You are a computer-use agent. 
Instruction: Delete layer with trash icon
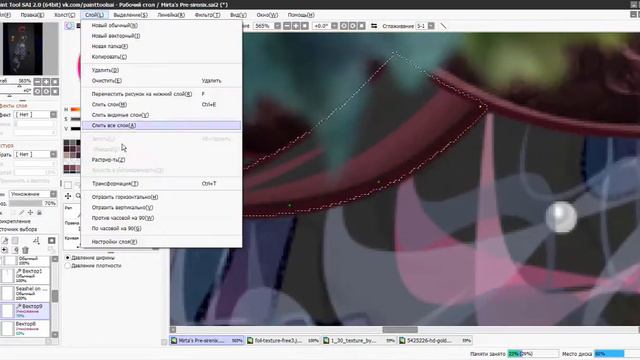pos(25,250)
